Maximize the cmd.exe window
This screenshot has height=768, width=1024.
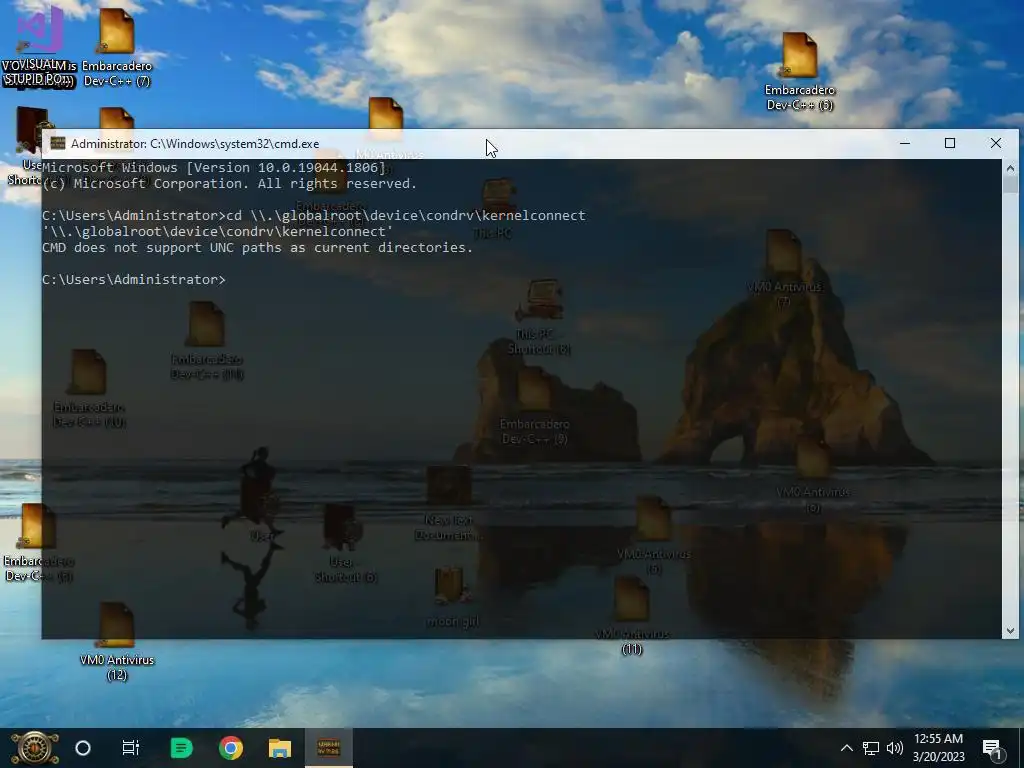(950, 143)
